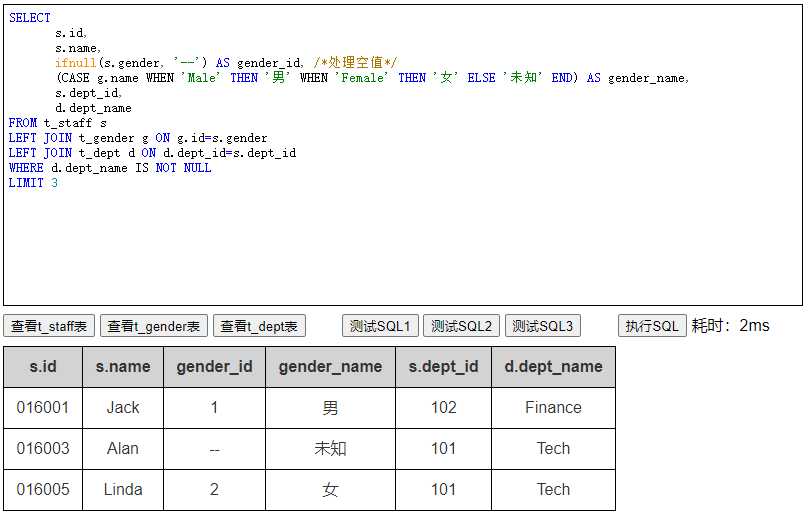Click the 未知 gender_name cell
Viewport: 808px width, 515px height.
click(330, 448)
